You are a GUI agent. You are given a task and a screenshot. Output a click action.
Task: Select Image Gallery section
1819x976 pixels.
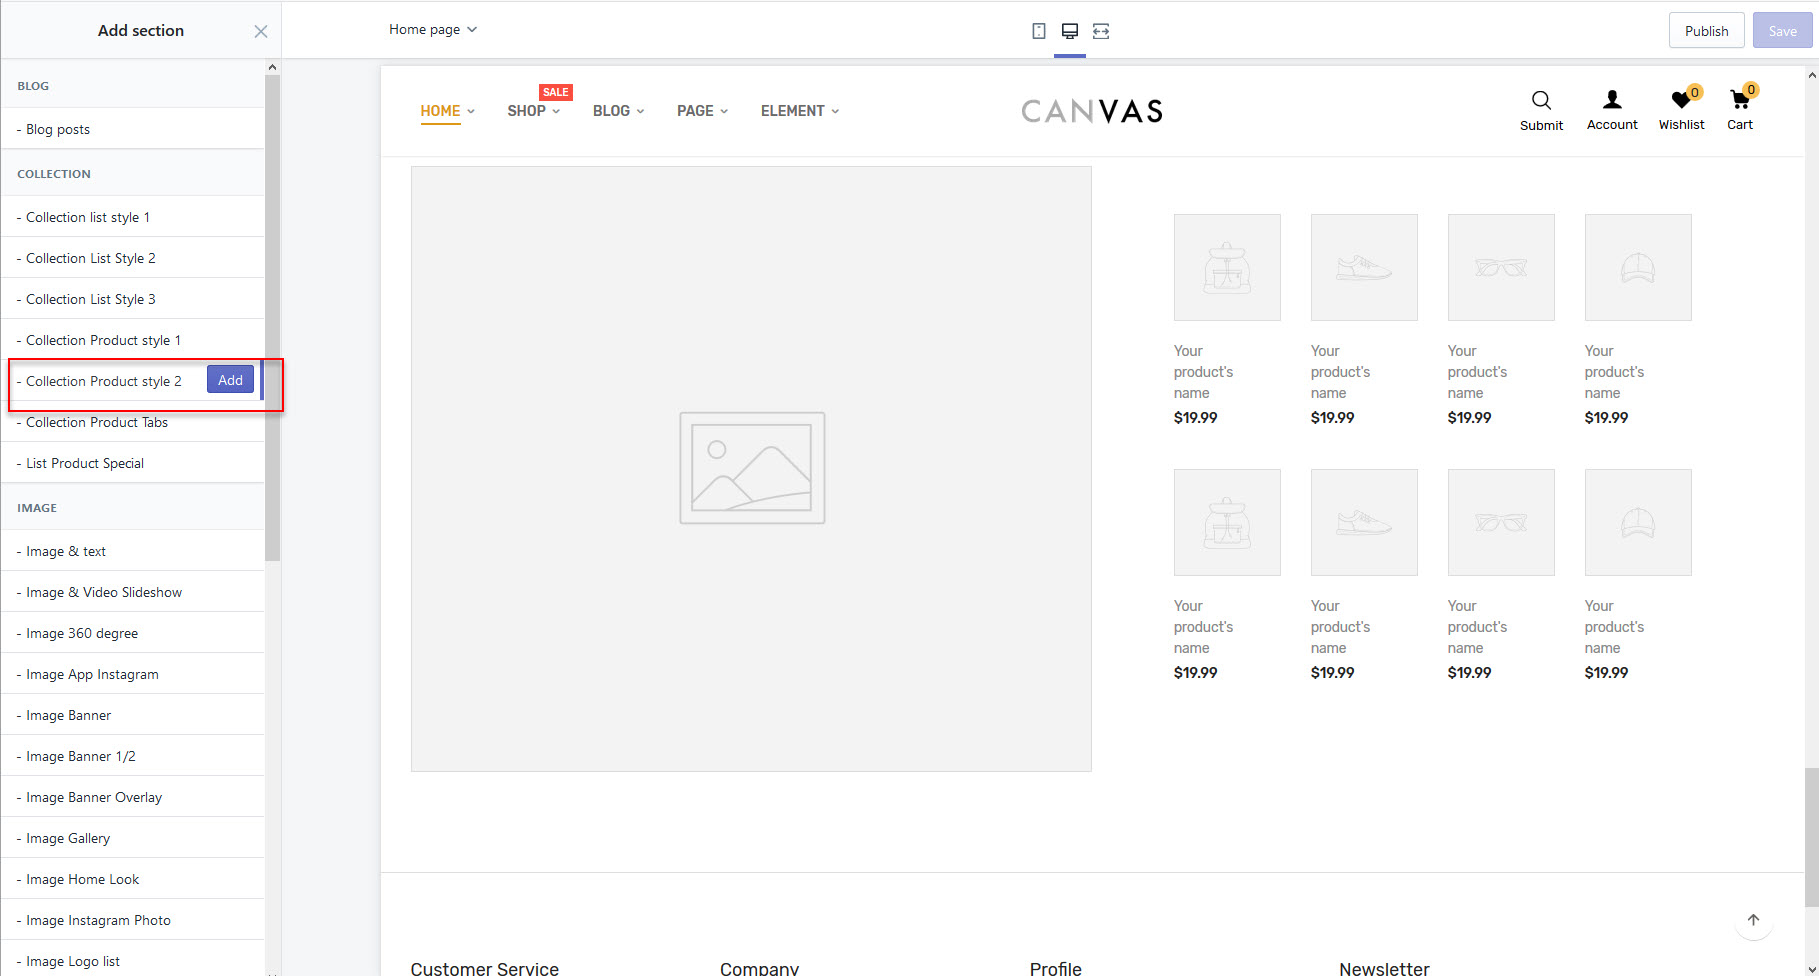pos(133,838)
